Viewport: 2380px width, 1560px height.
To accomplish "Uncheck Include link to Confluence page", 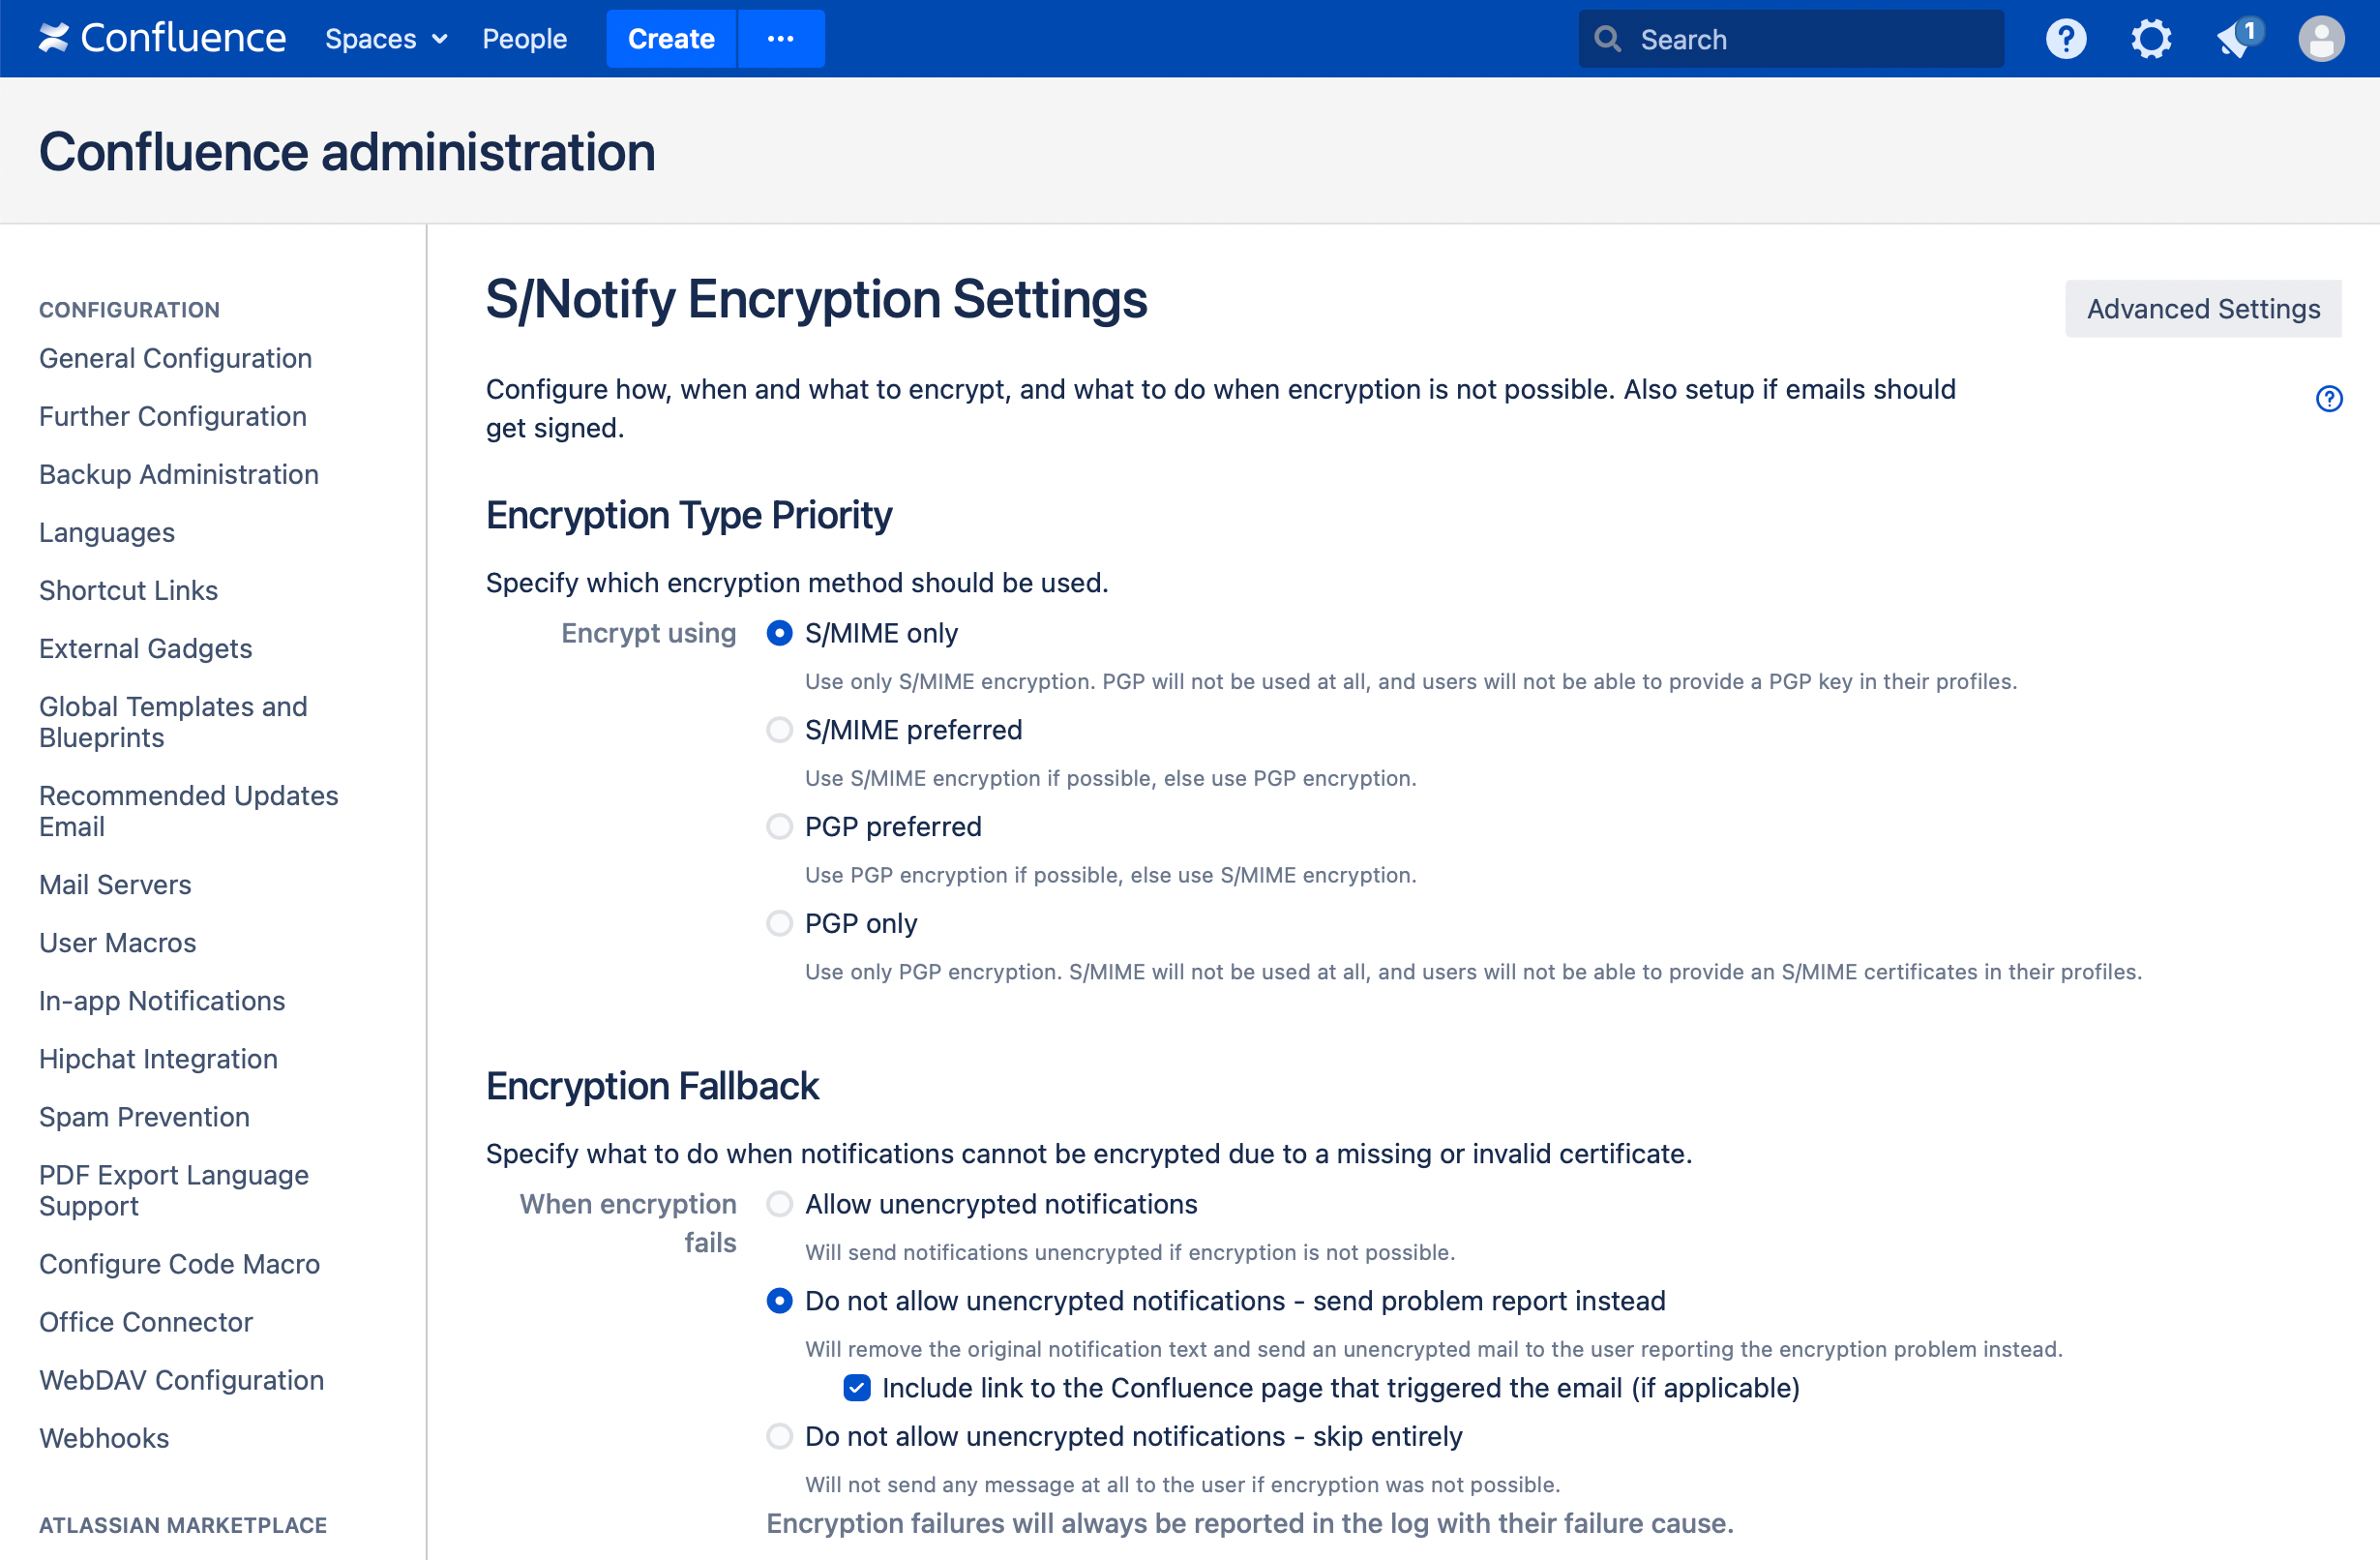I will coord(856,1388).
